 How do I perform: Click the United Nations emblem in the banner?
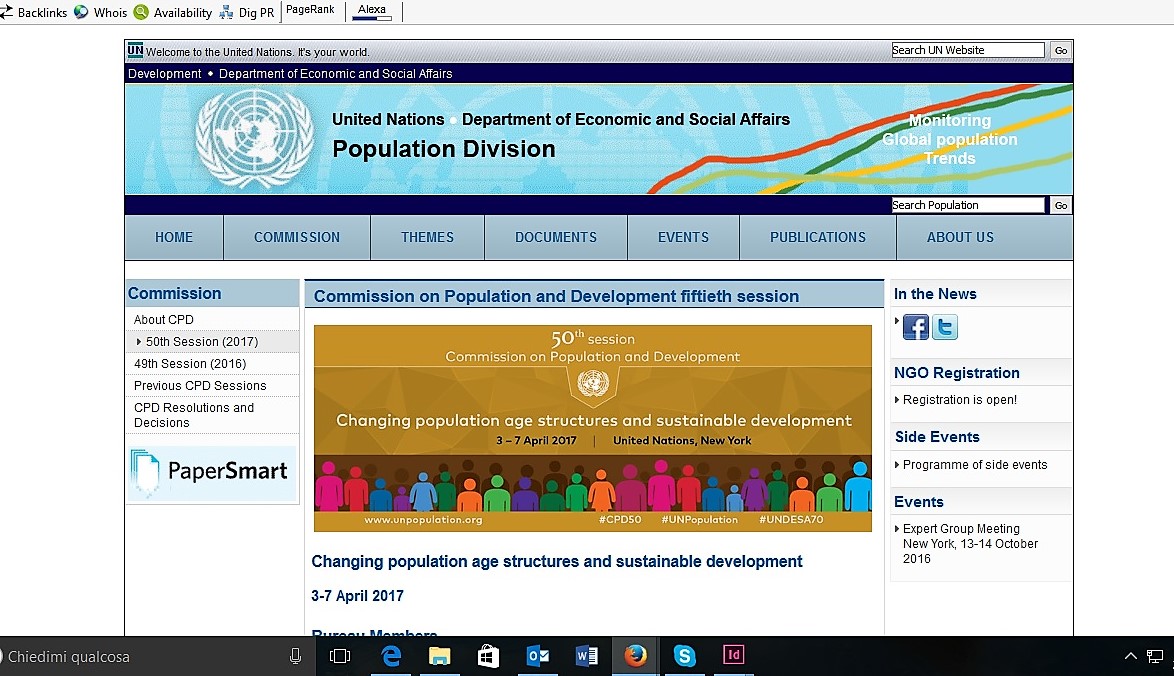coord(255,139)
